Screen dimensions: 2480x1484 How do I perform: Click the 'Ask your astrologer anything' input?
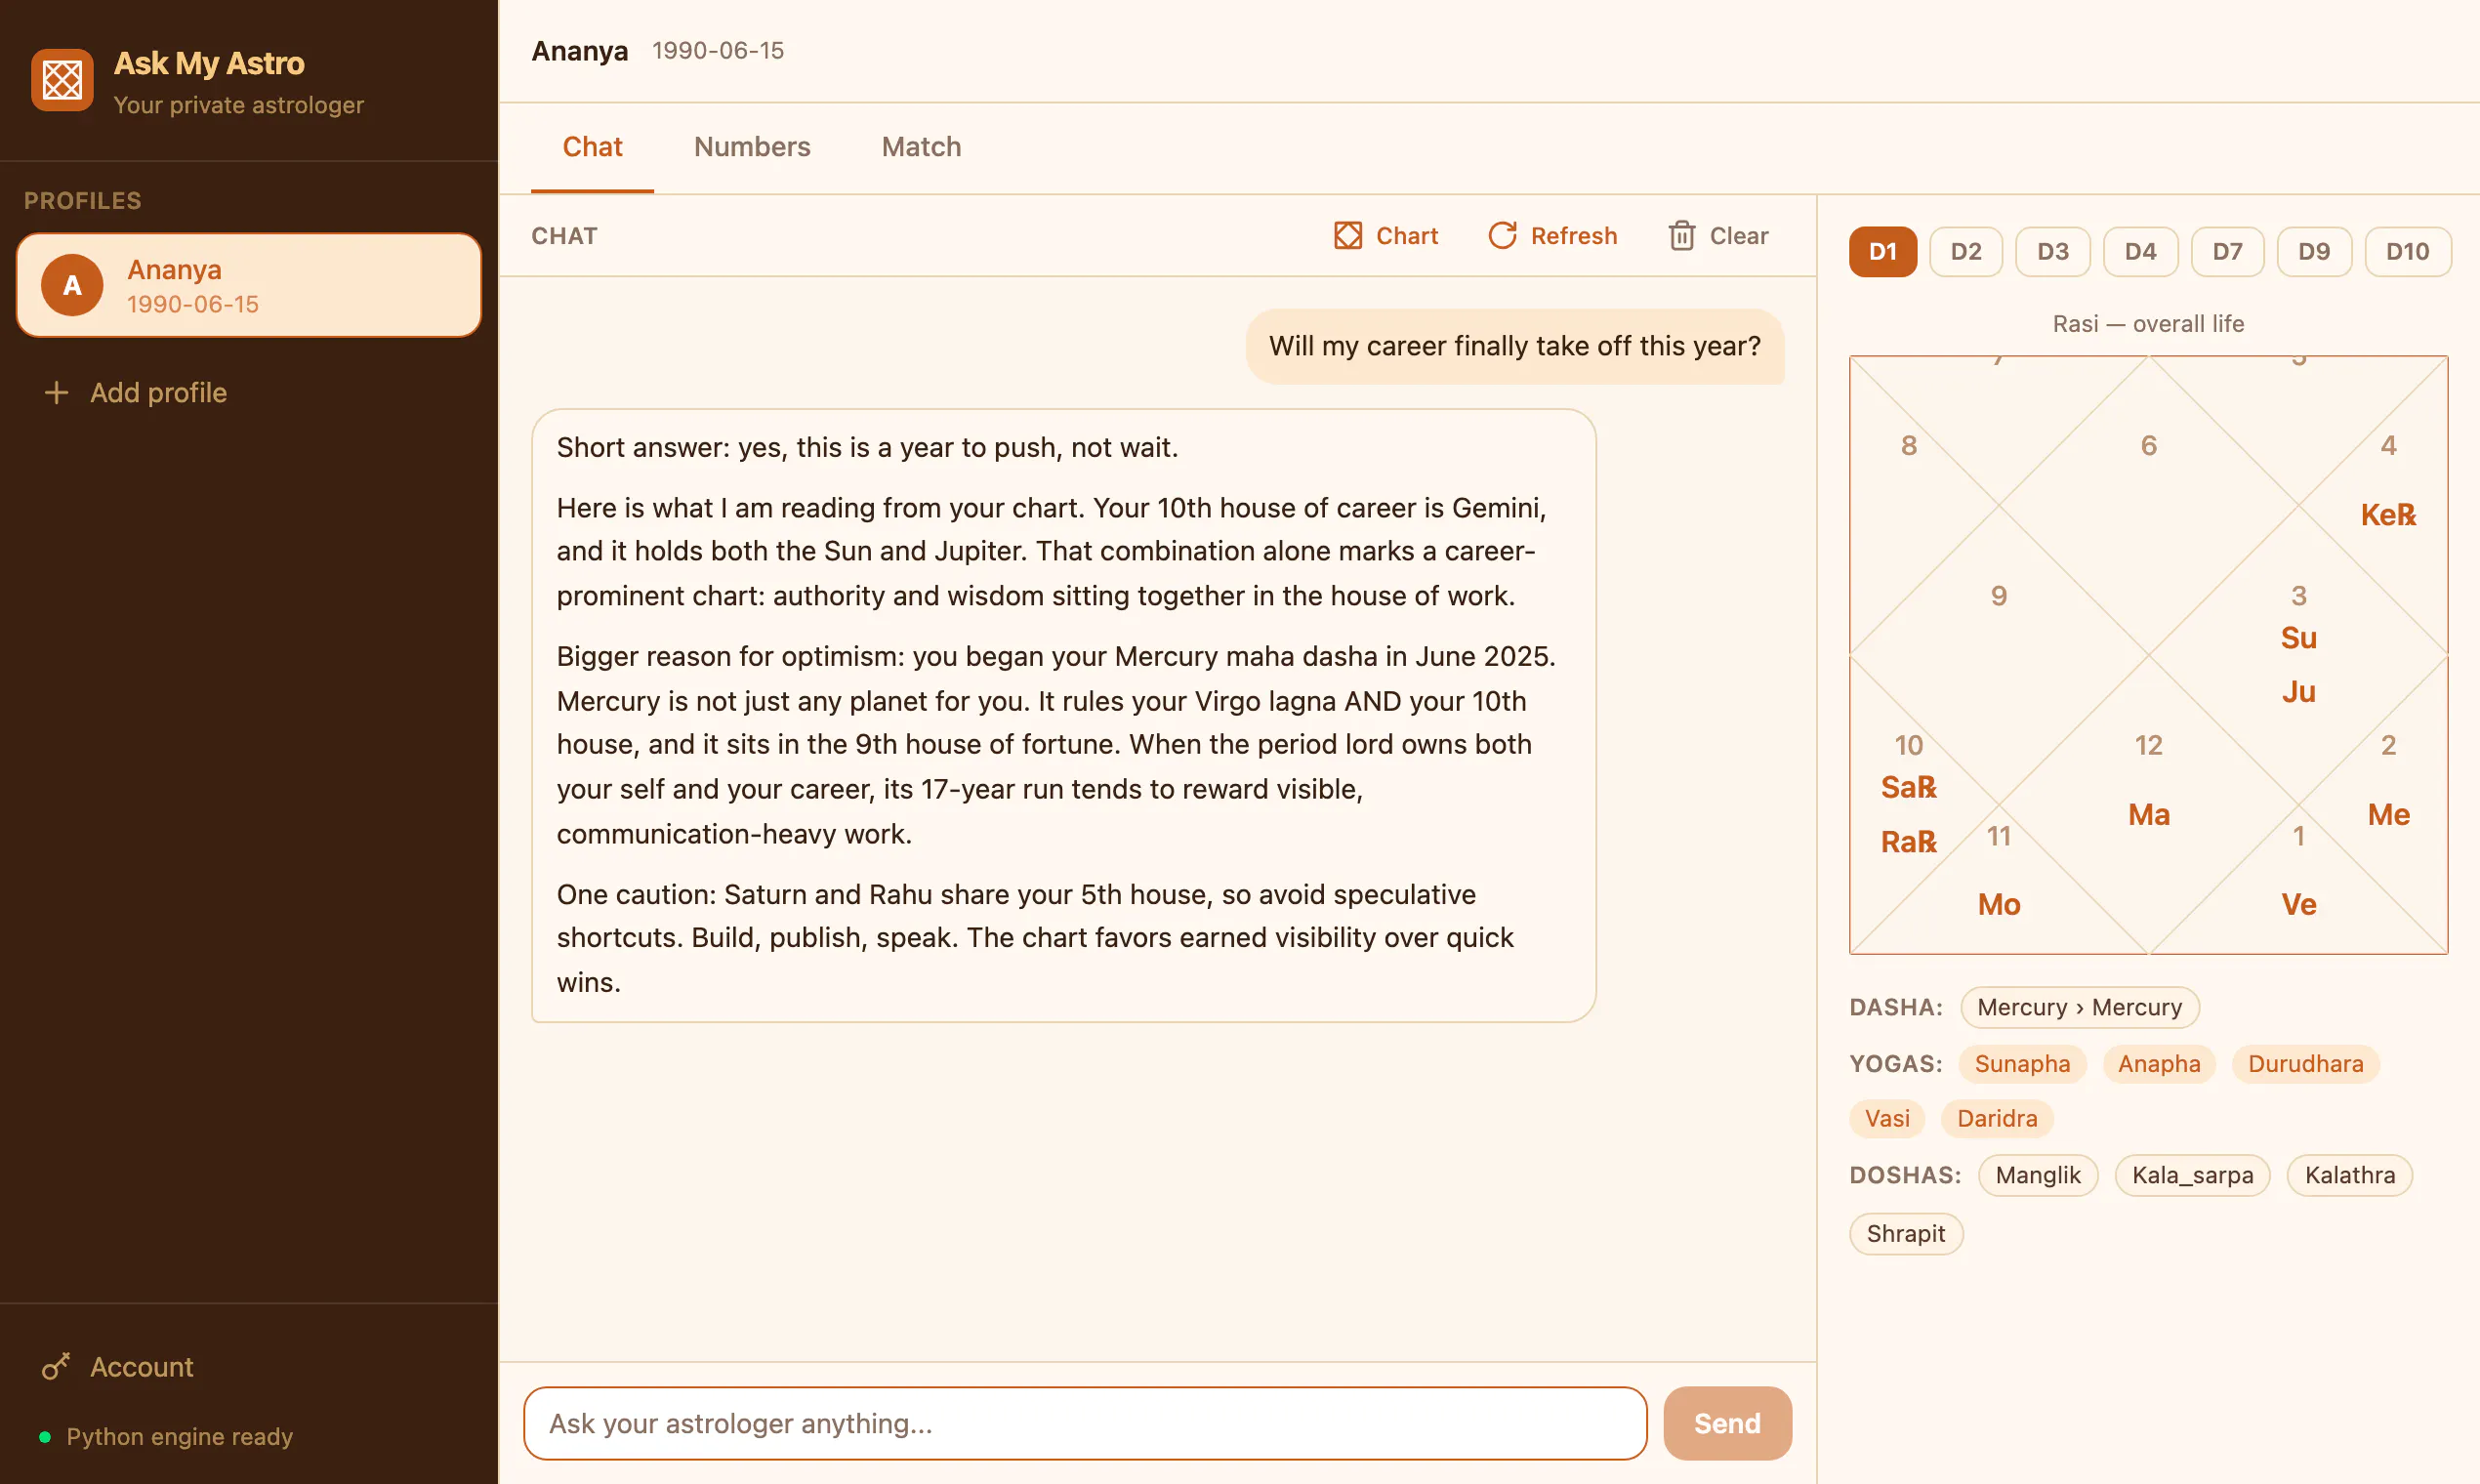tap(1085, 1423)
